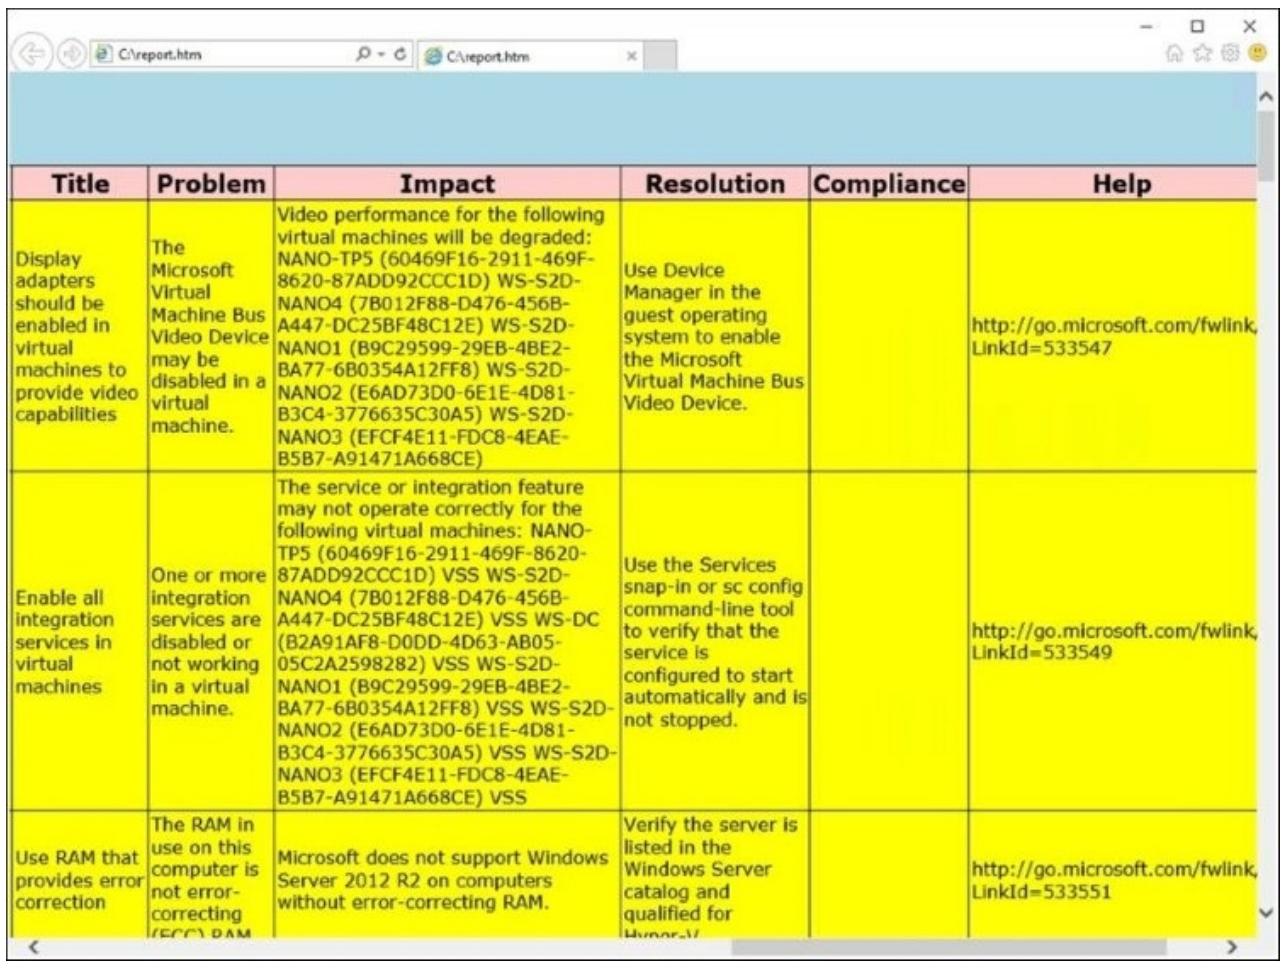This screenshot has height=968, width=1286.
Task: Click the Resolution column header
Action: [x=715, y=184]
